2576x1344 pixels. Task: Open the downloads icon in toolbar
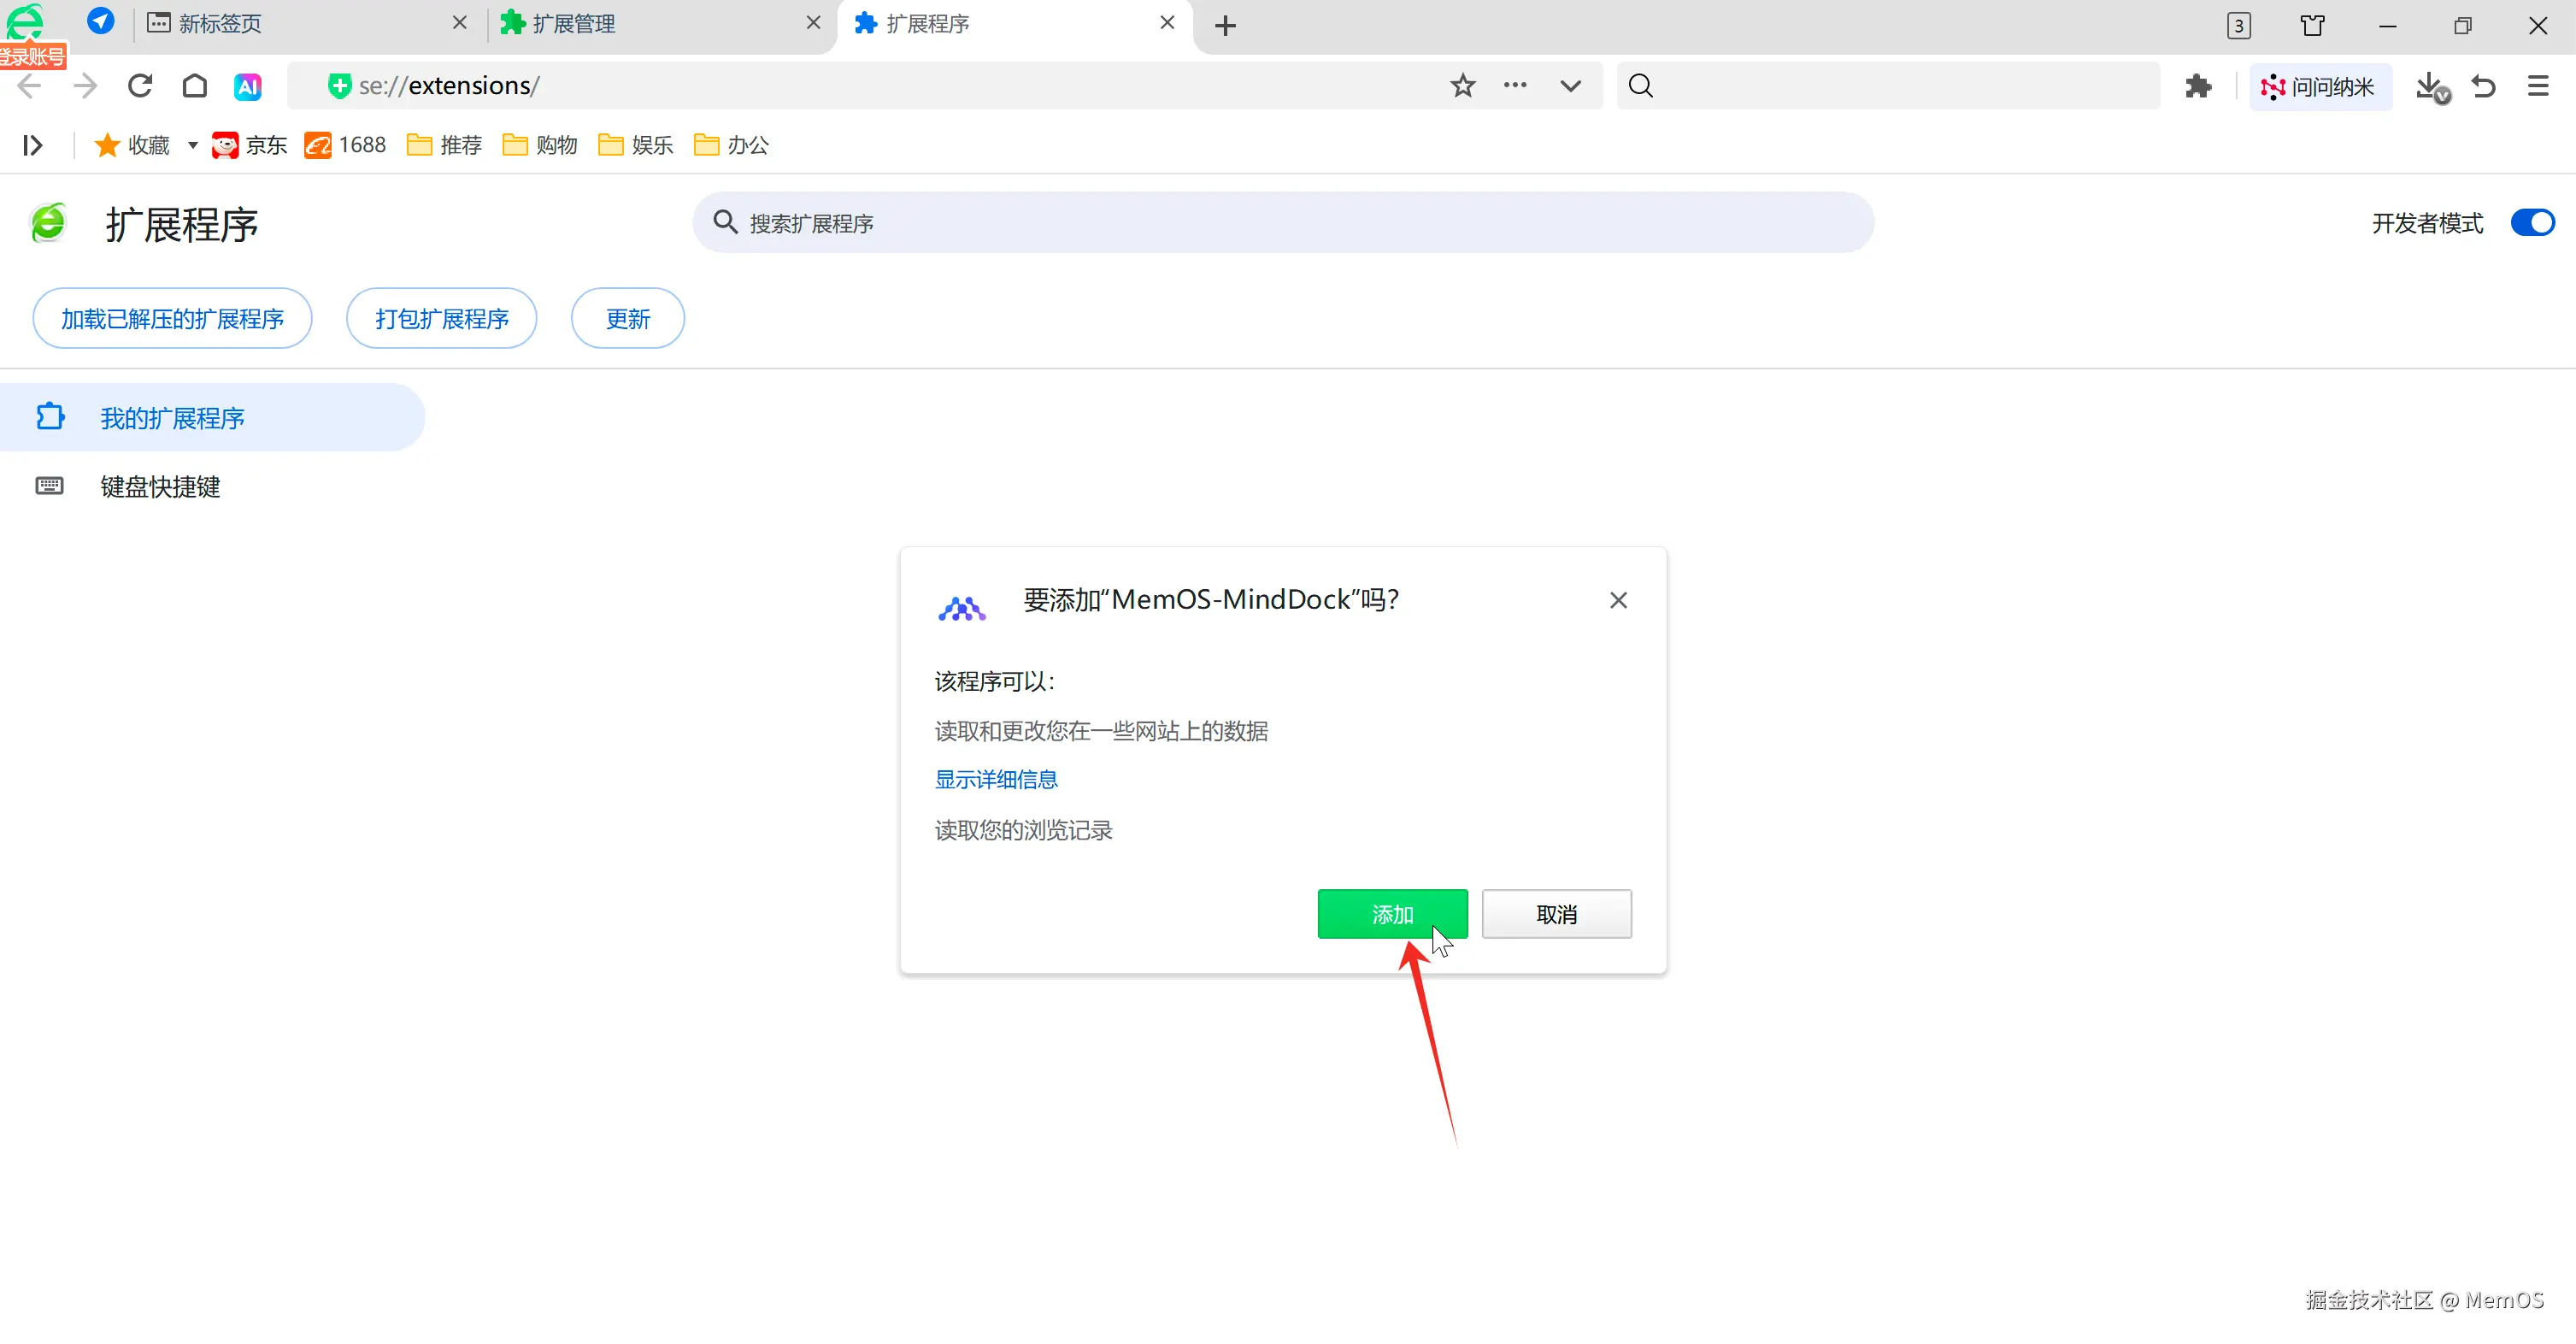pyautogui.click(x=2430, y=86)
